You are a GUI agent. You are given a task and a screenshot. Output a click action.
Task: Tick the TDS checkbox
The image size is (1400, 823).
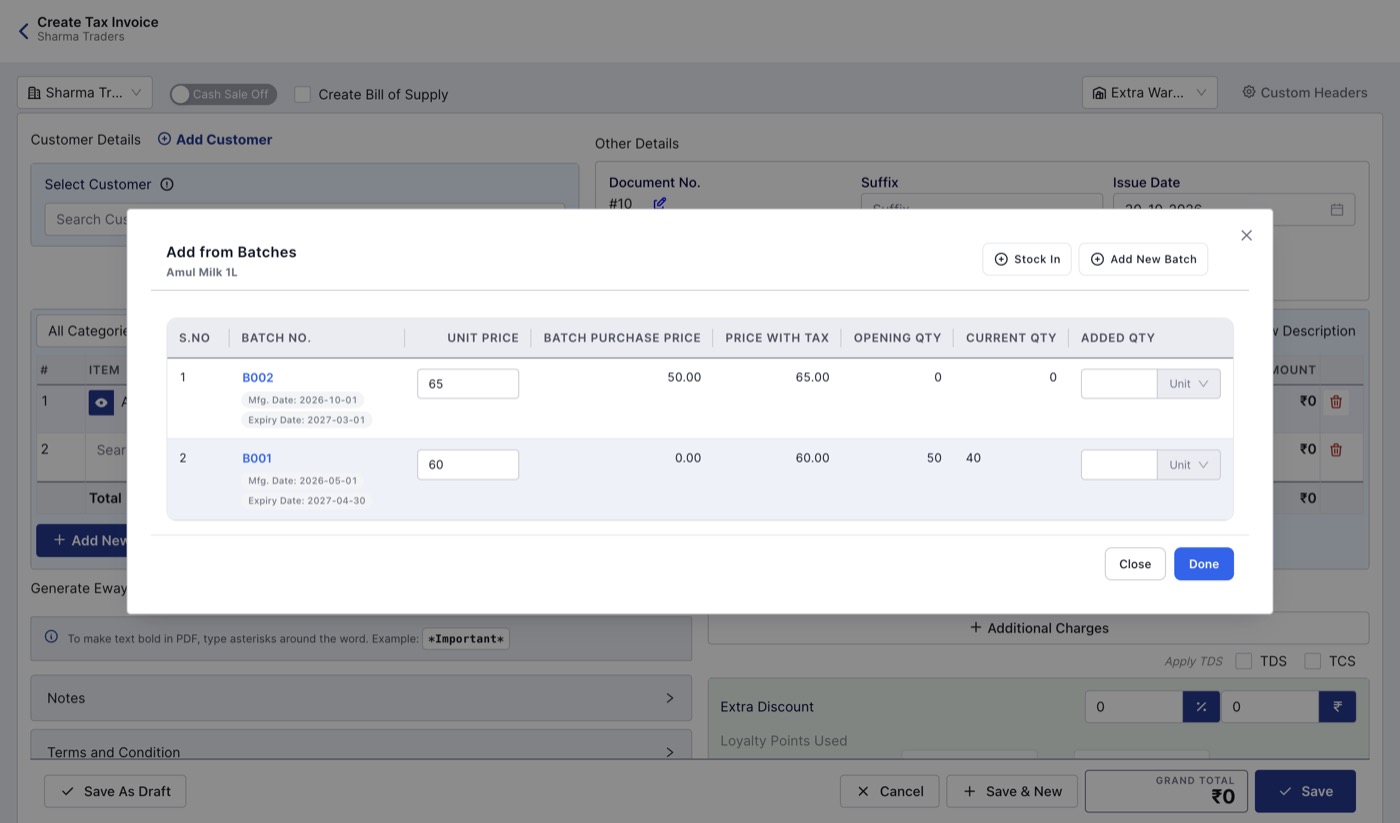[x=1244, y=661]
